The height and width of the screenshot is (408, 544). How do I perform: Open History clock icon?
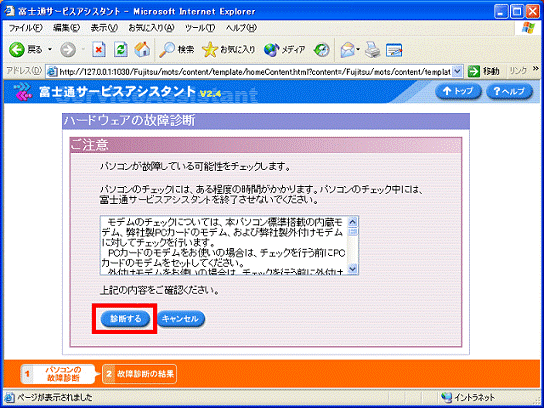pos(321,50)
